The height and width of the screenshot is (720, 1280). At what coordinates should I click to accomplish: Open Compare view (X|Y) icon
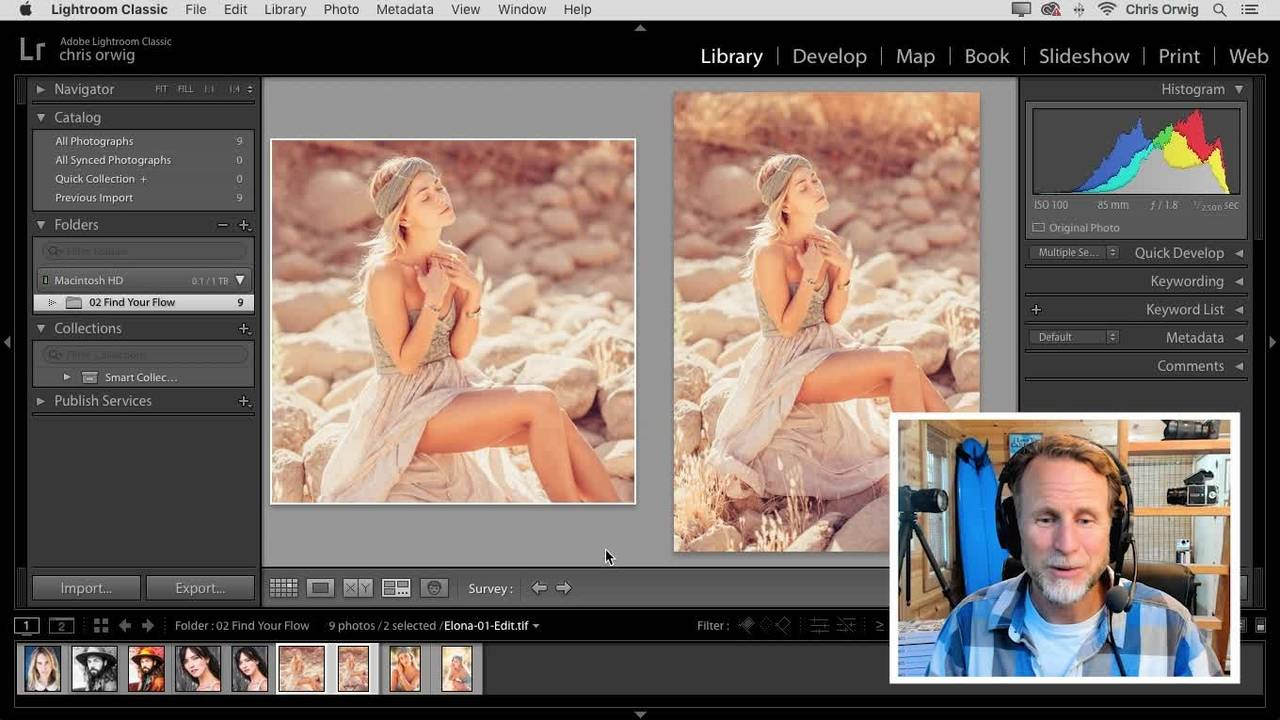coord(358,588)
